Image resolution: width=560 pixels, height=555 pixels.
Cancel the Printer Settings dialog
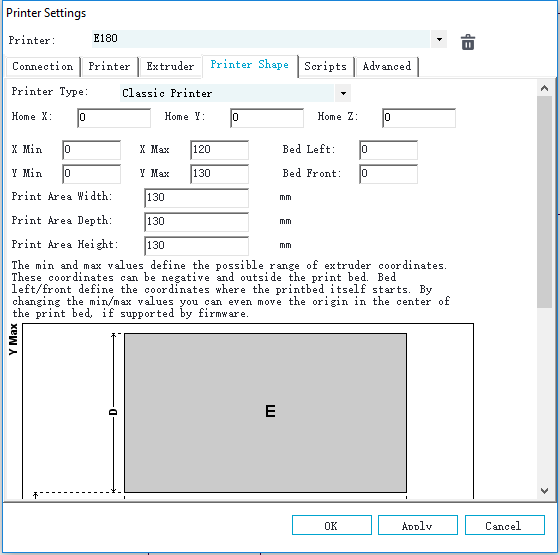pyautogui.click(x=505, y=525)
